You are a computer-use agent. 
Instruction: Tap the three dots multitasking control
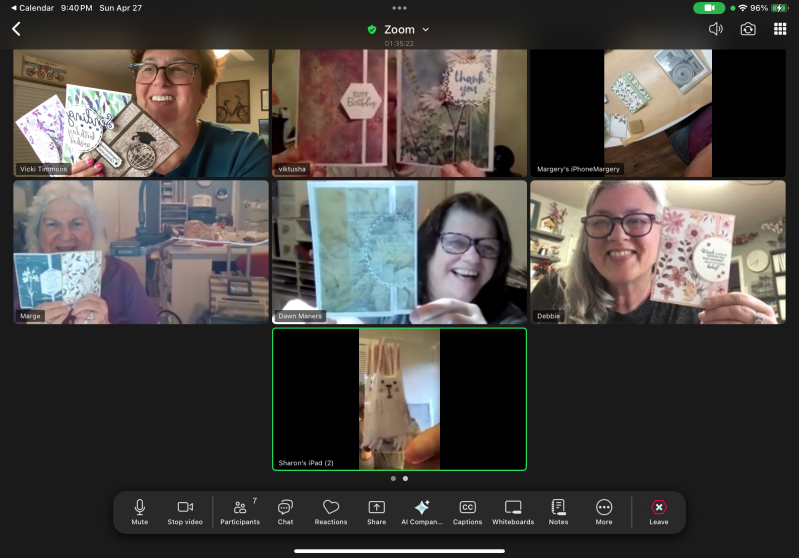point(400,8)
